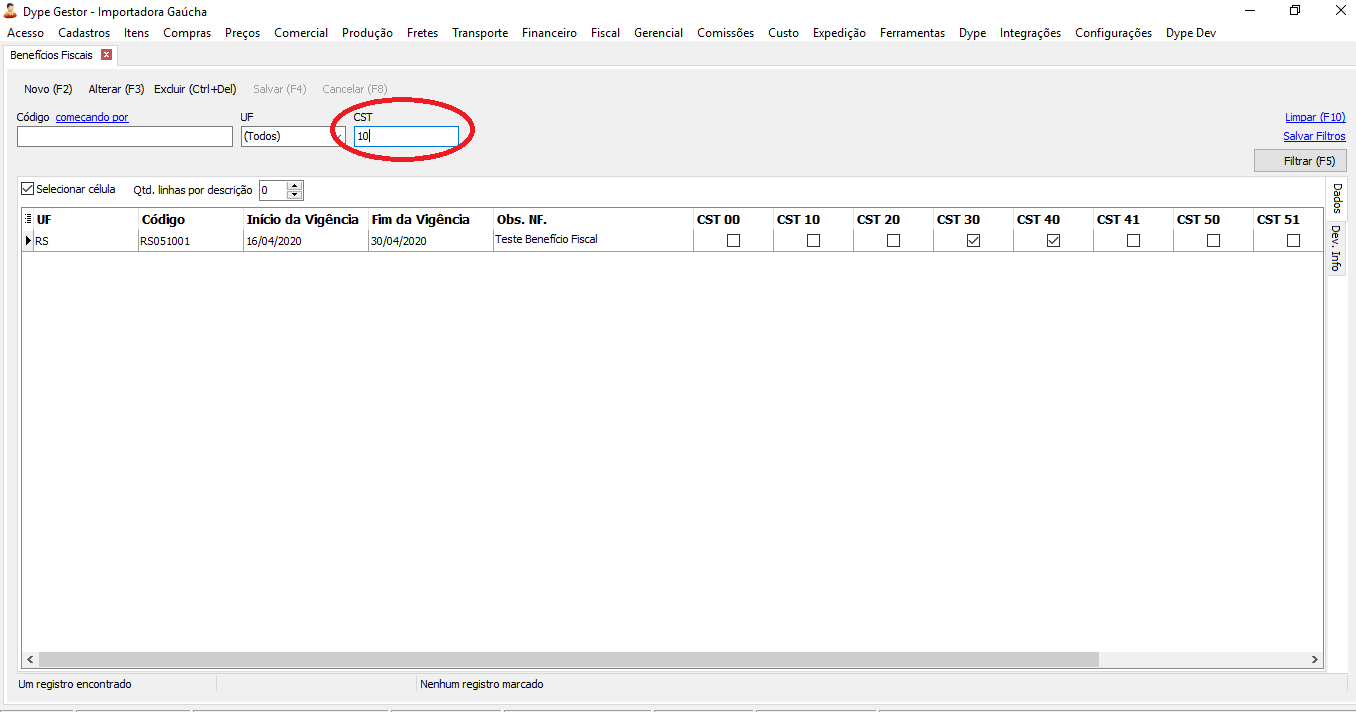Image resolution: width=1356 pixels, height=712 pixels.
Task: Click the row indicator arrow of RS row
Action: (x=28, y=241)
